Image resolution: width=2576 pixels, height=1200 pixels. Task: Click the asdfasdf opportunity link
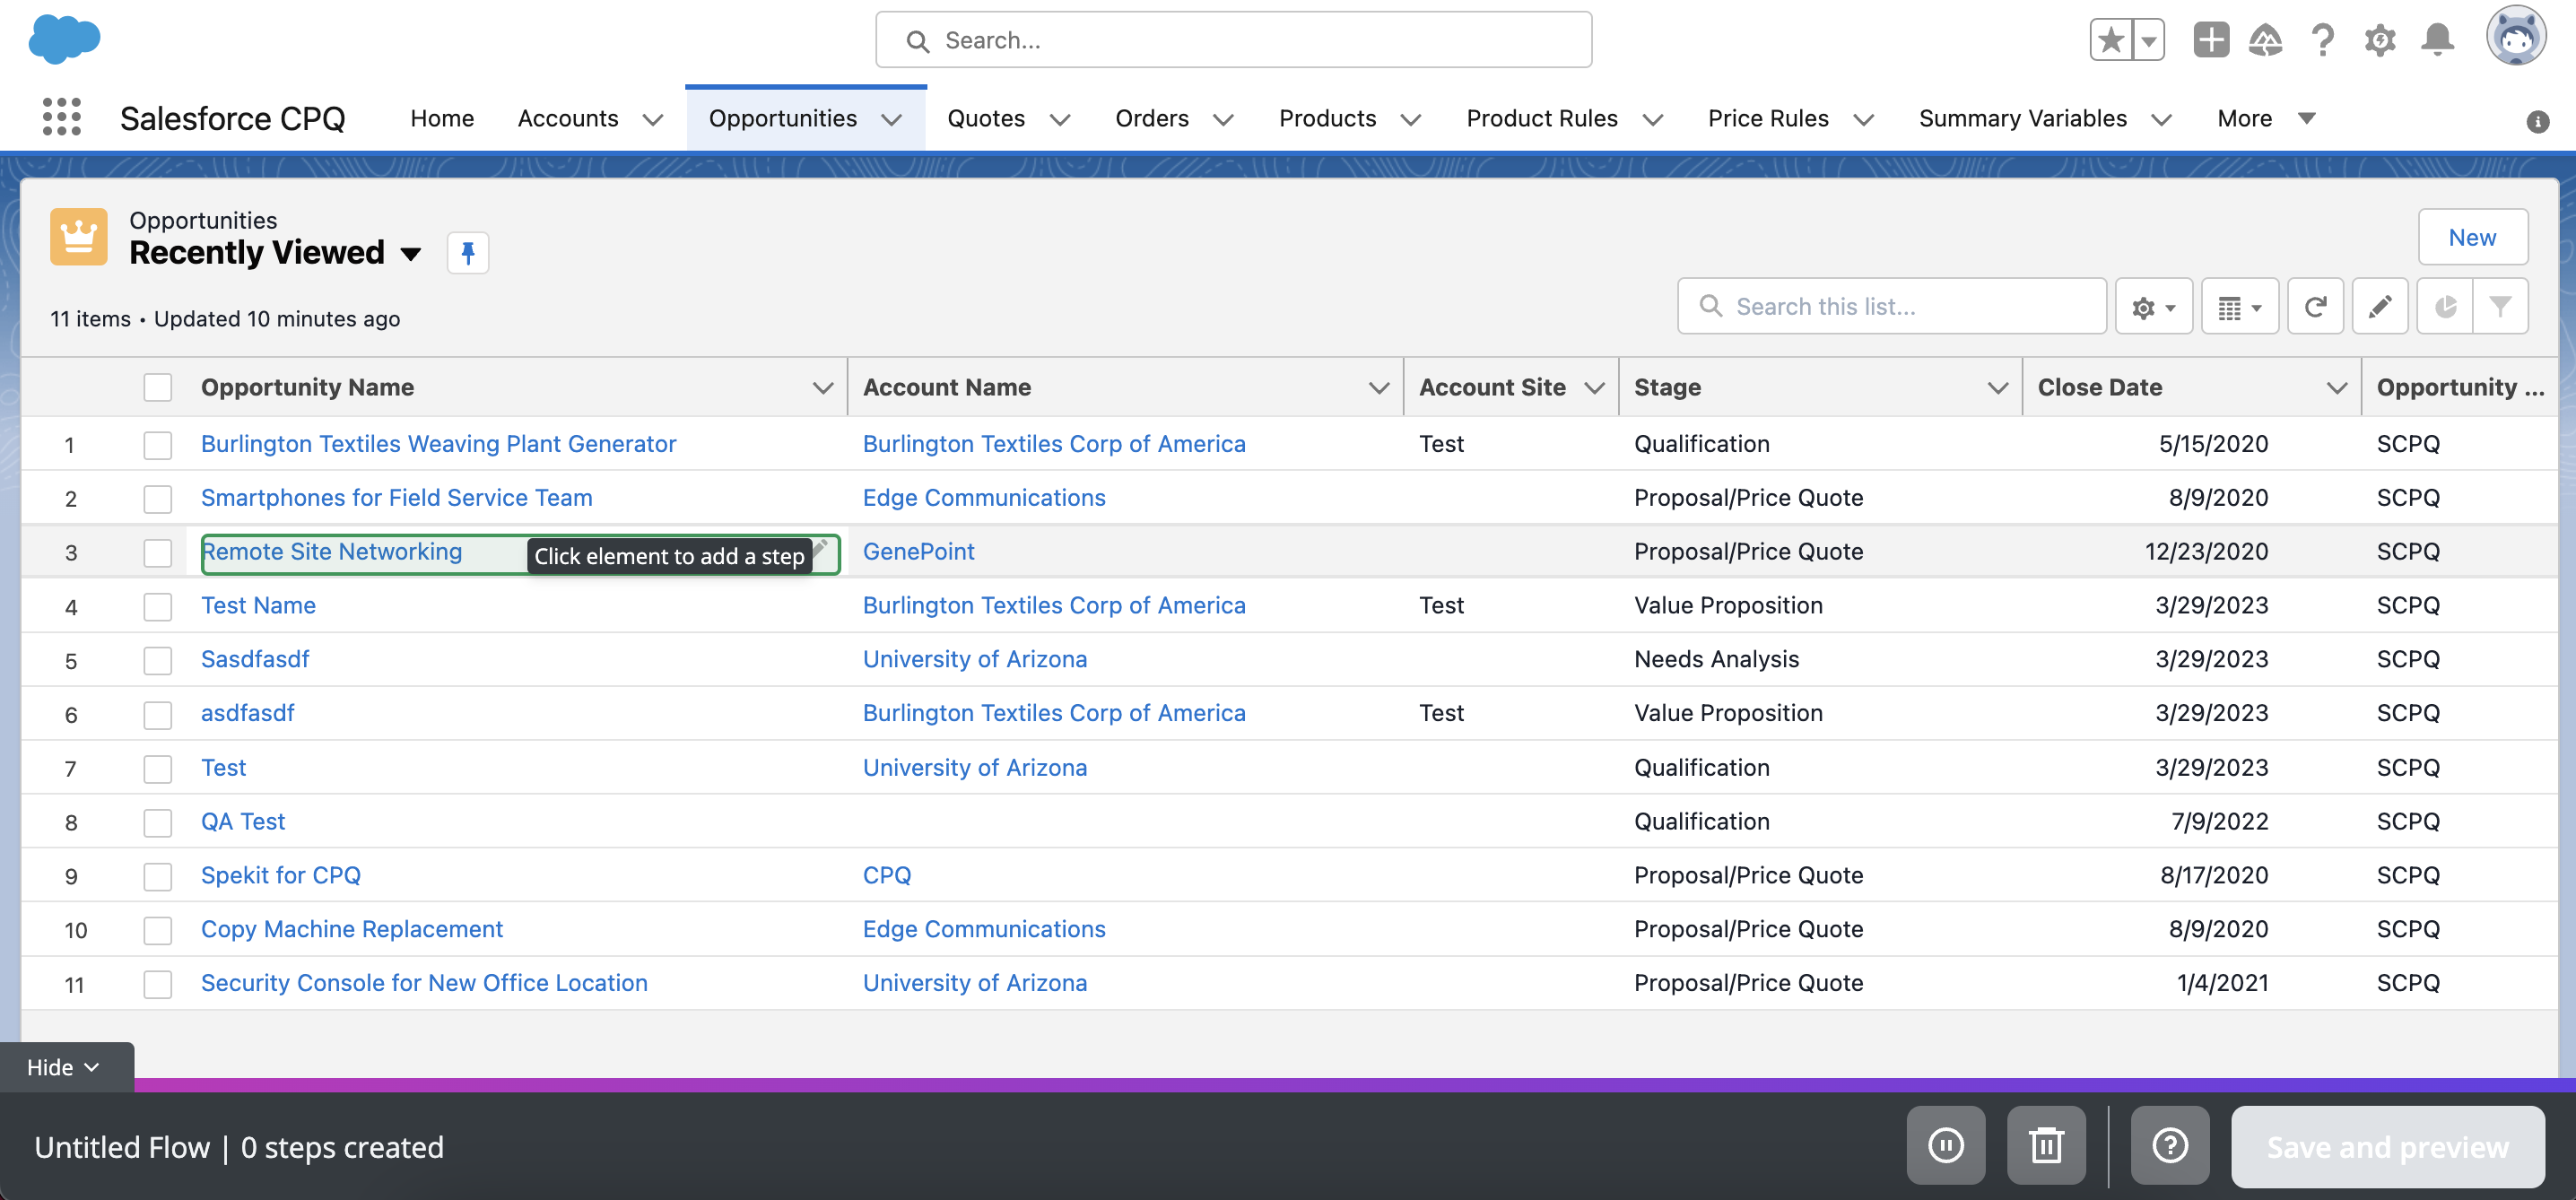247,713
